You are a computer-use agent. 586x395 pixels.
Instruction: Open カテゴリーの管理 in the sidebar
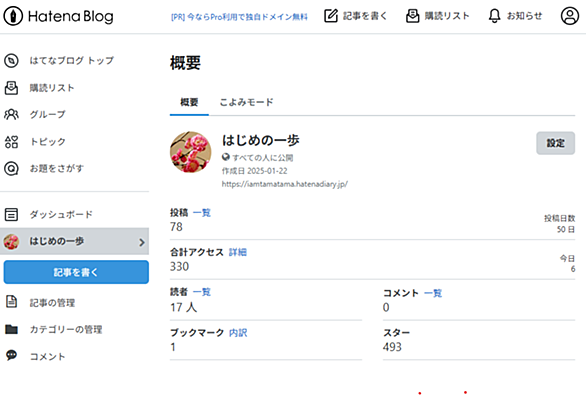(66, 330)
